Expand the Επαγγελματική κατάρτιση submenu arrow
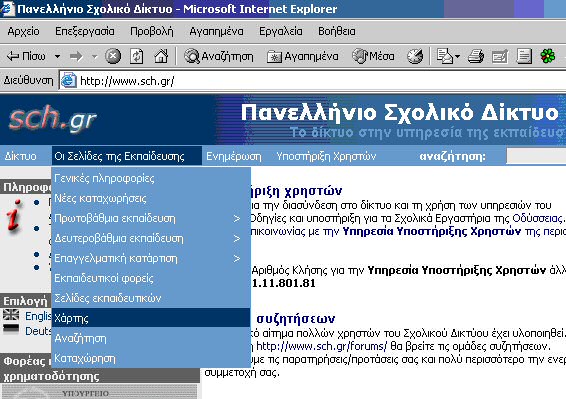 pyautogui.click(x=236, y=259)
